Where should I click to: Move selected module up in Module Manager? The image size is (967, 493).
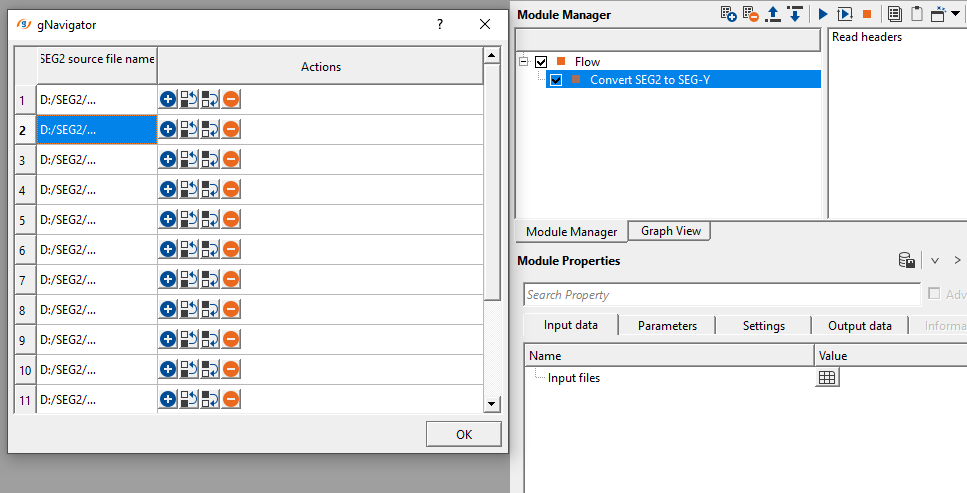[x=773, y=14]
